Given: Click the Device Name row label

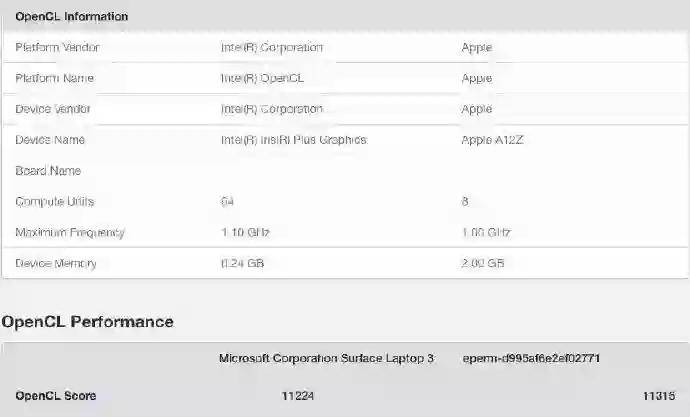Looking at the screenshot, I should 50,140.
